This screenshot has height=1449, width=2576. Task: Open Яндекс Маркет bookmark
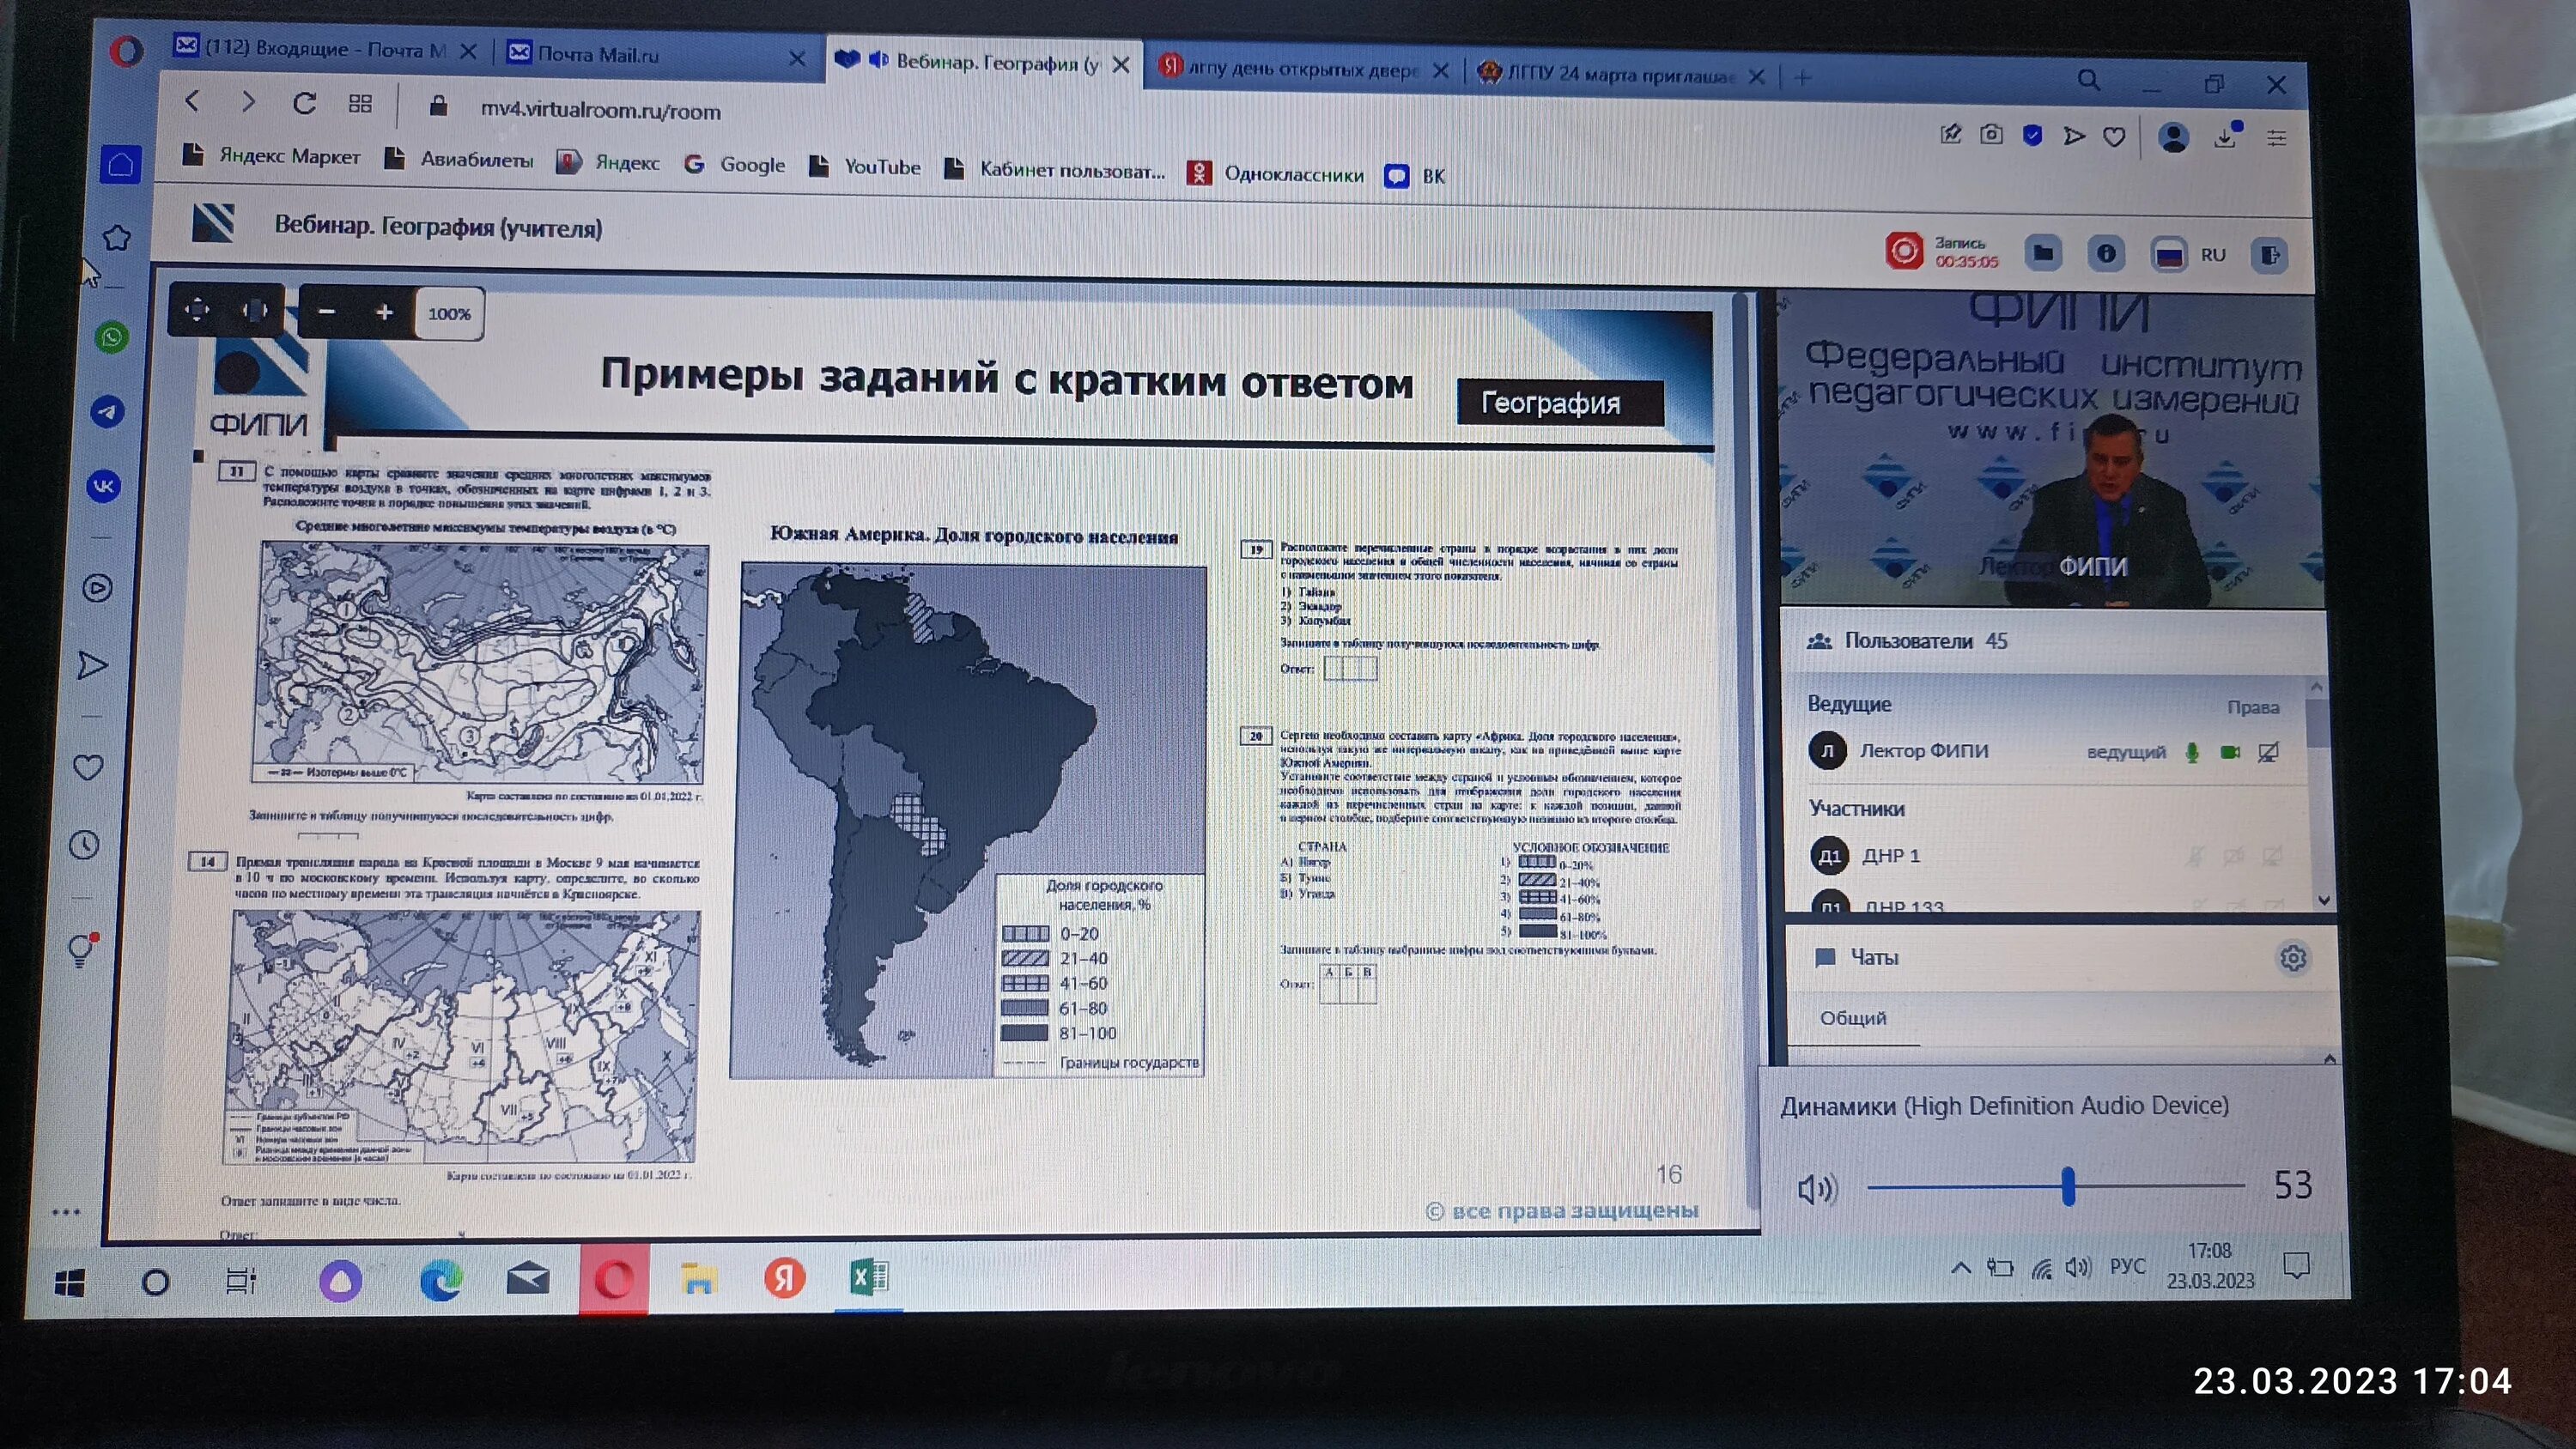click(272, 156)
